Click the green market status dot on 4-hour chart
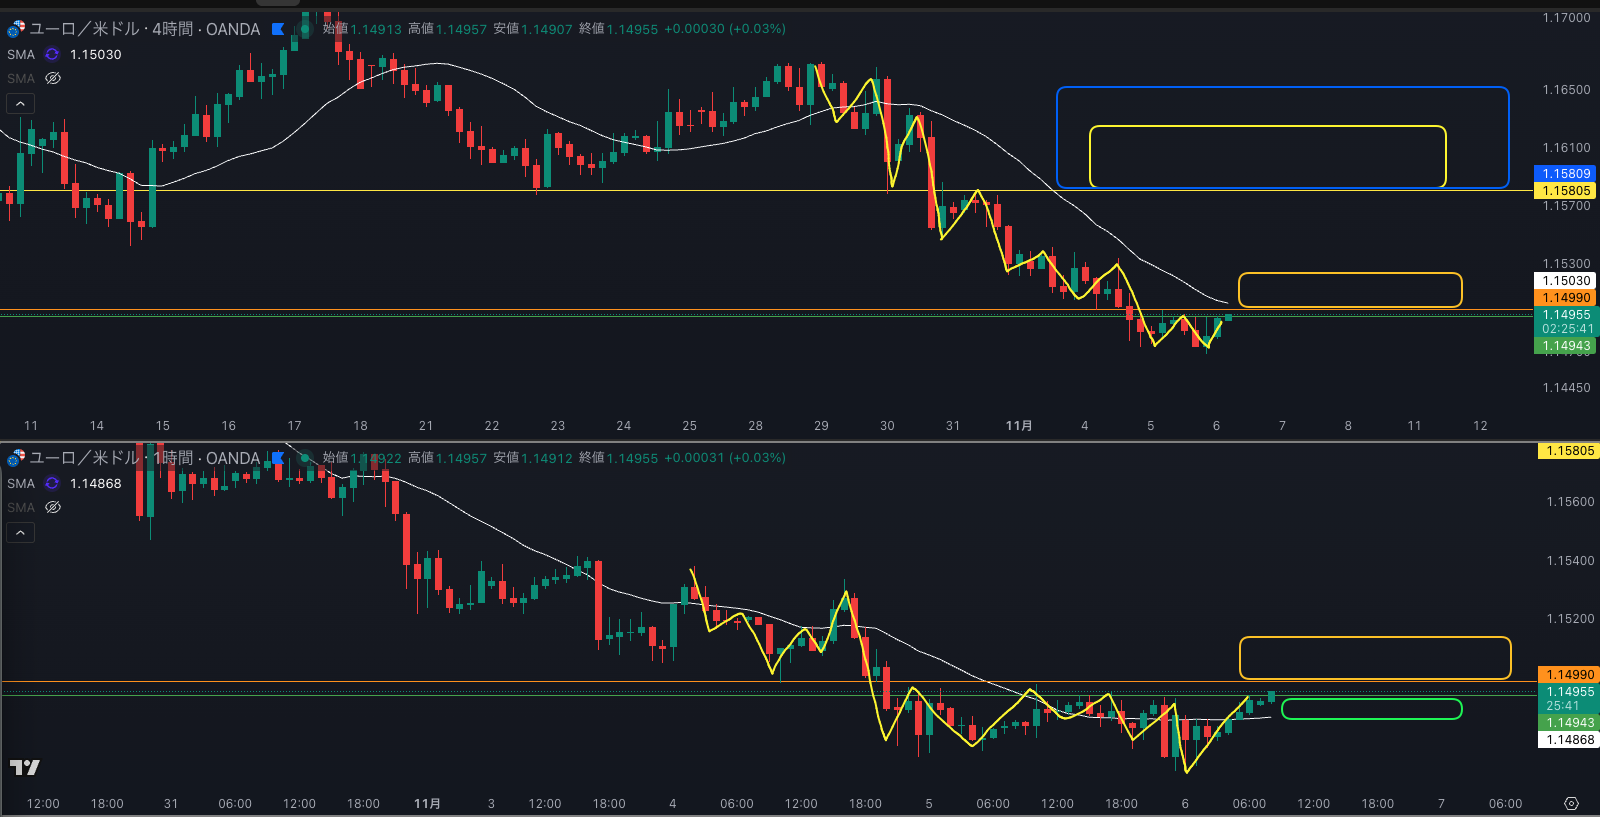 [305, 29]
